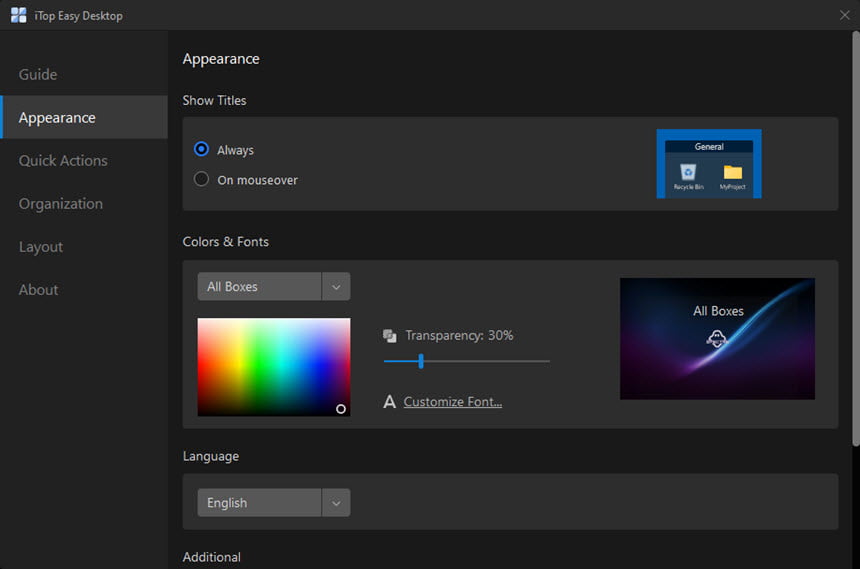Select the Always radio button

pyautogui.click(x=201, y=149)
